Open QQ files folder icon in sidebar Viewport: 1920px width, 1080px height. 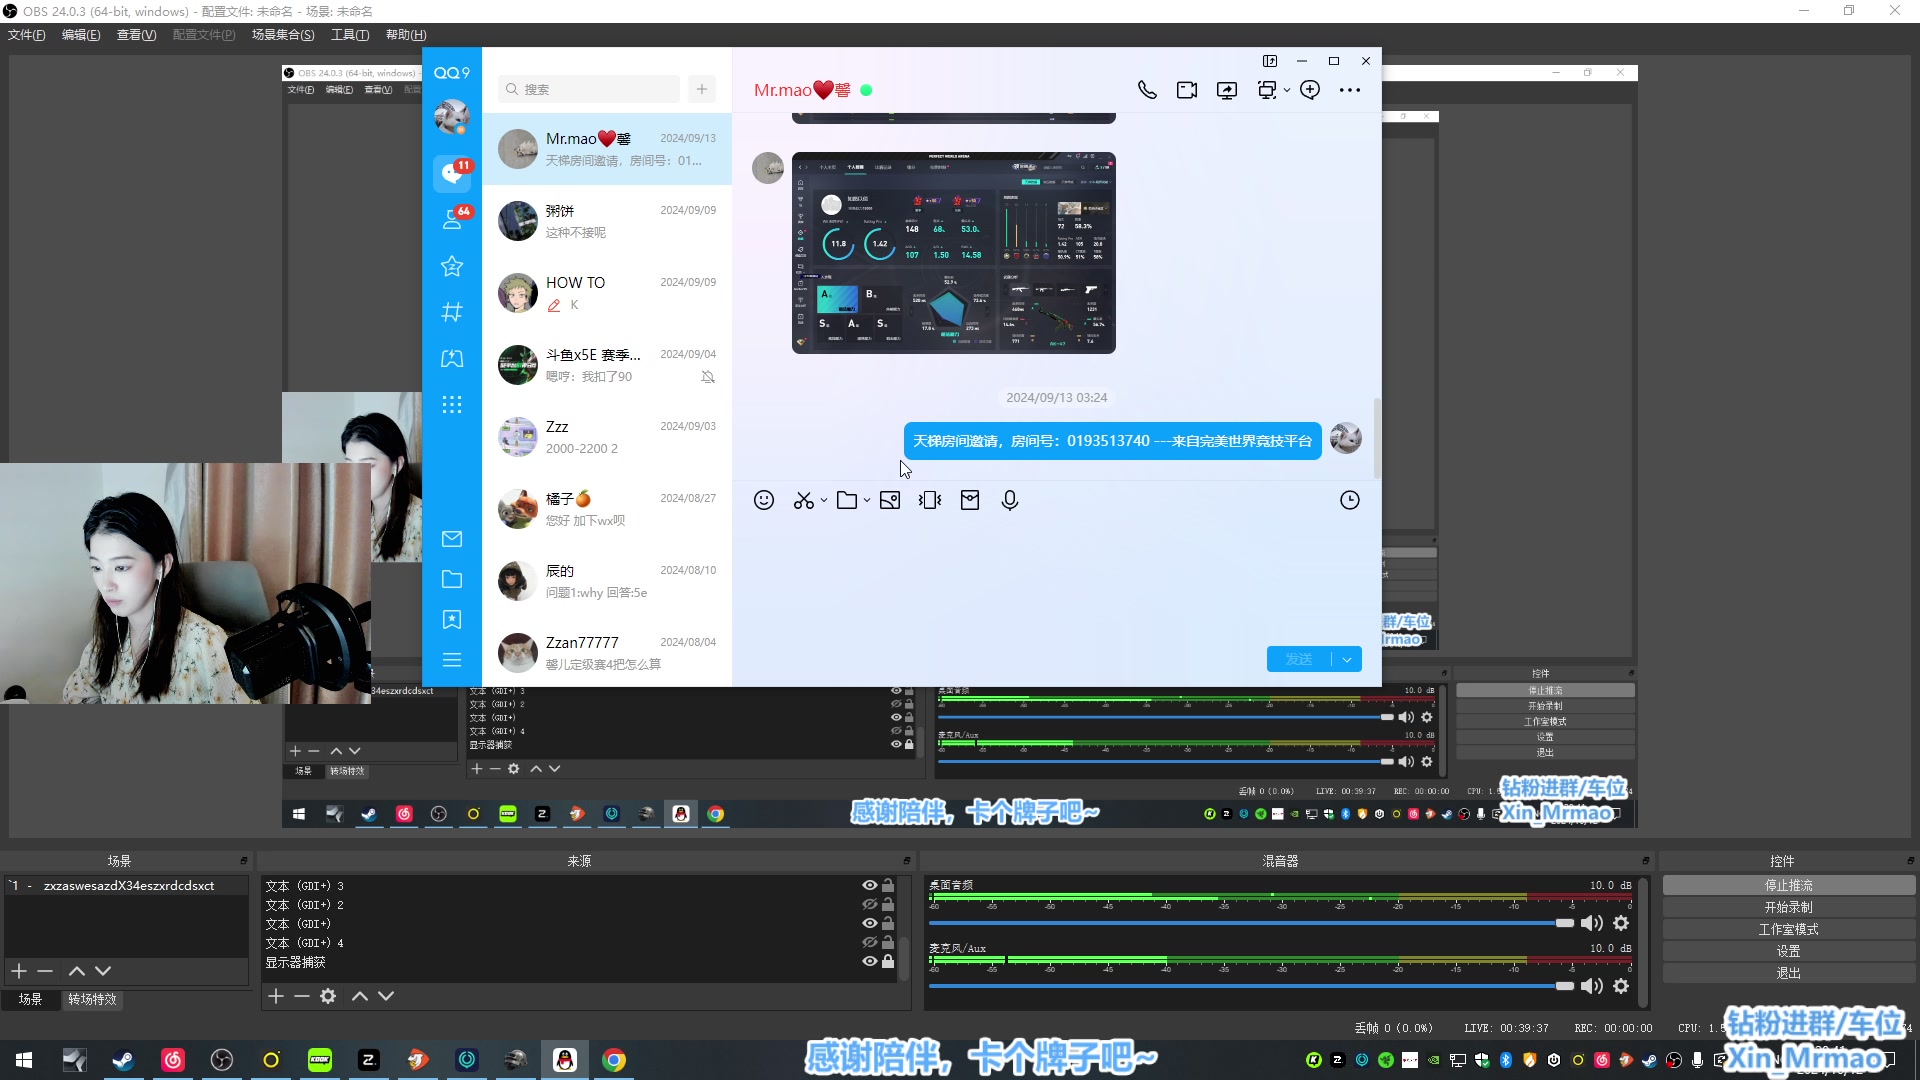452,579
